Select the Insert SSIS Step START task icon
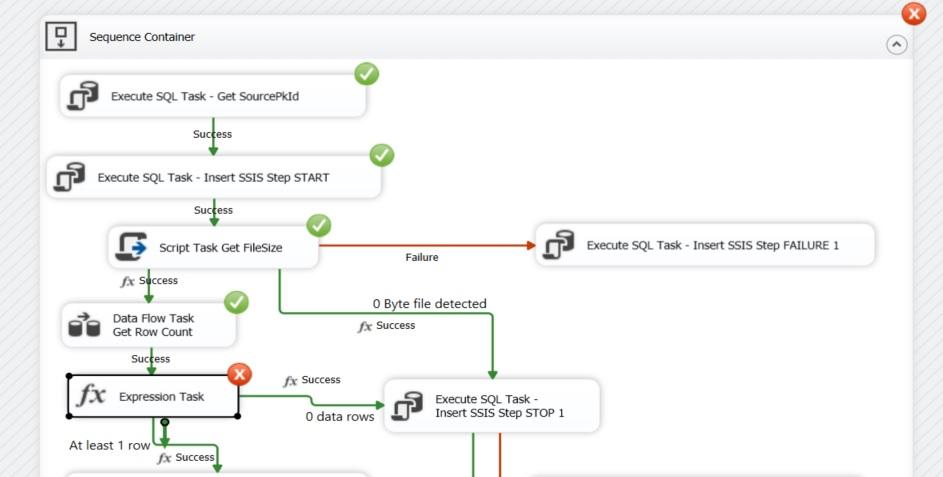Image resolution: width=943 pixels, height=477 pixels. (70, 178)
